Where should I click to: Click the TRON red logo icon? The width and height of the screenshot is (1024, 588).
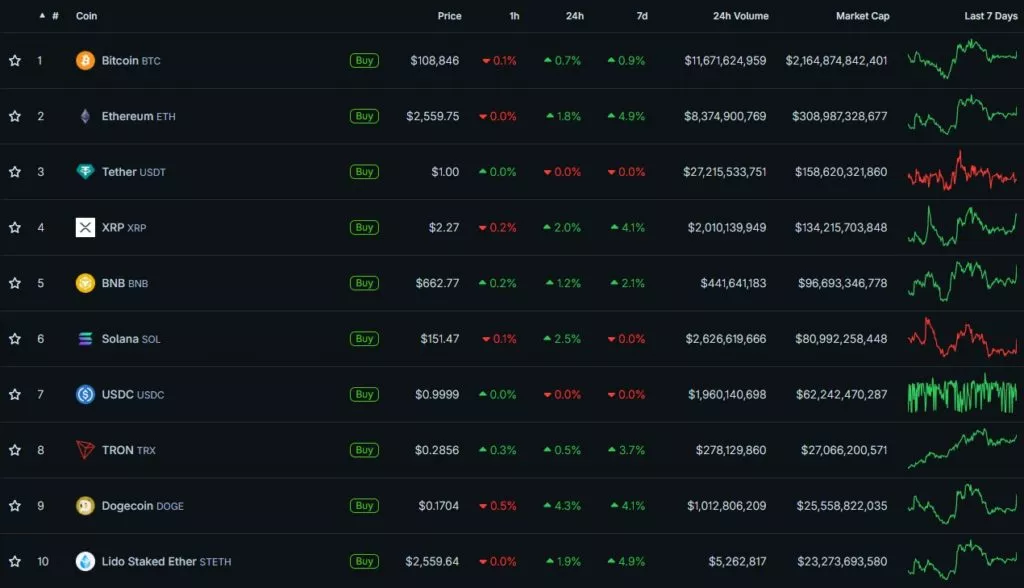(x=85, y=450)
